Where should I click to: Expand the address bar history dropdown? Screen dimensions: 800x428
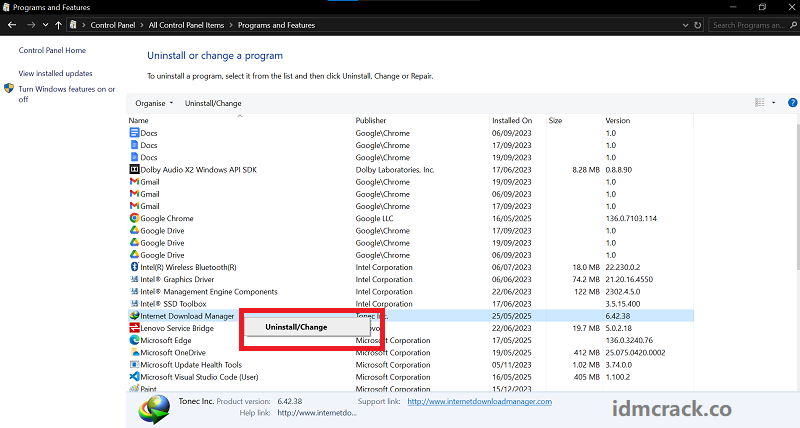point(685,25)
